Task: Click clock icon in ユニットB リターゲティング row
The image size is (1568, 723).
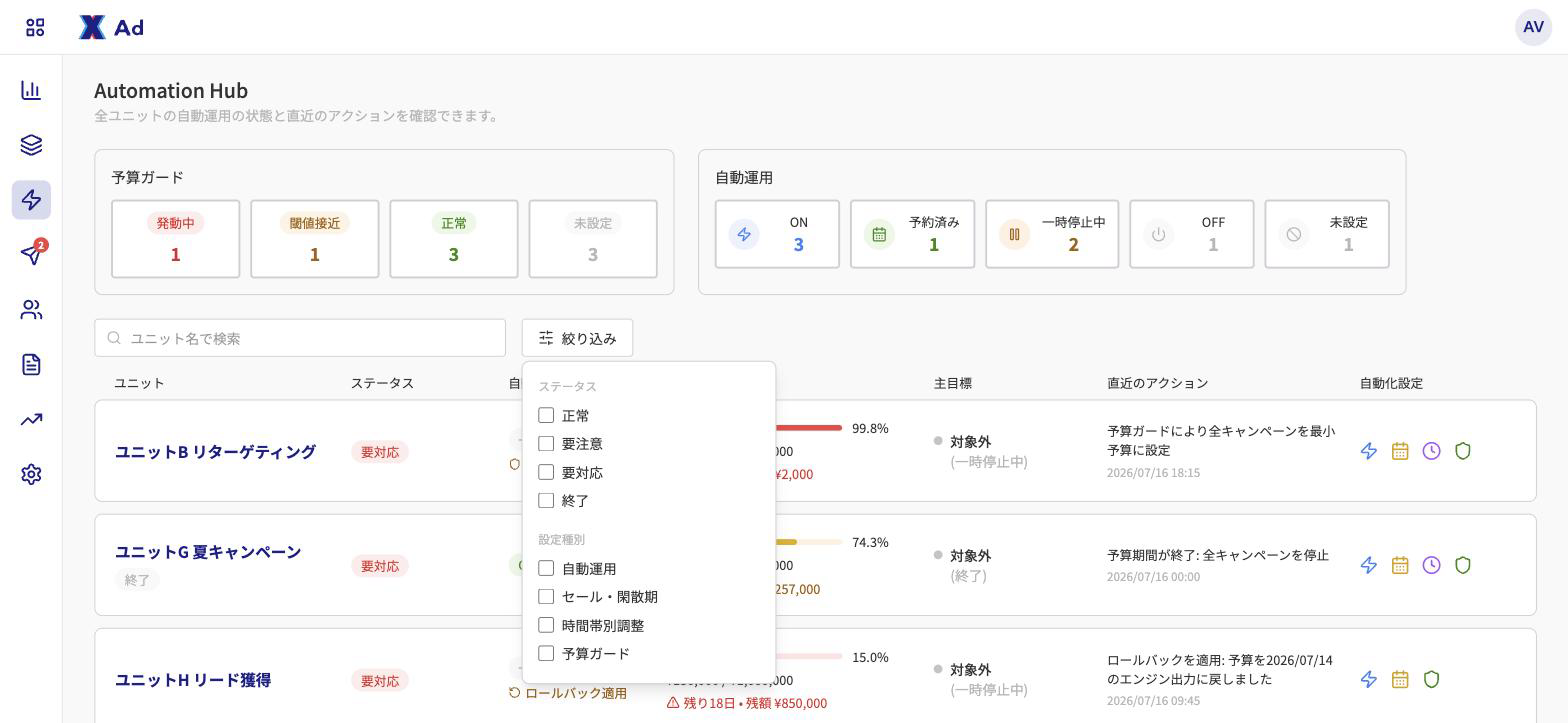Action: (x=1431, y=451)
